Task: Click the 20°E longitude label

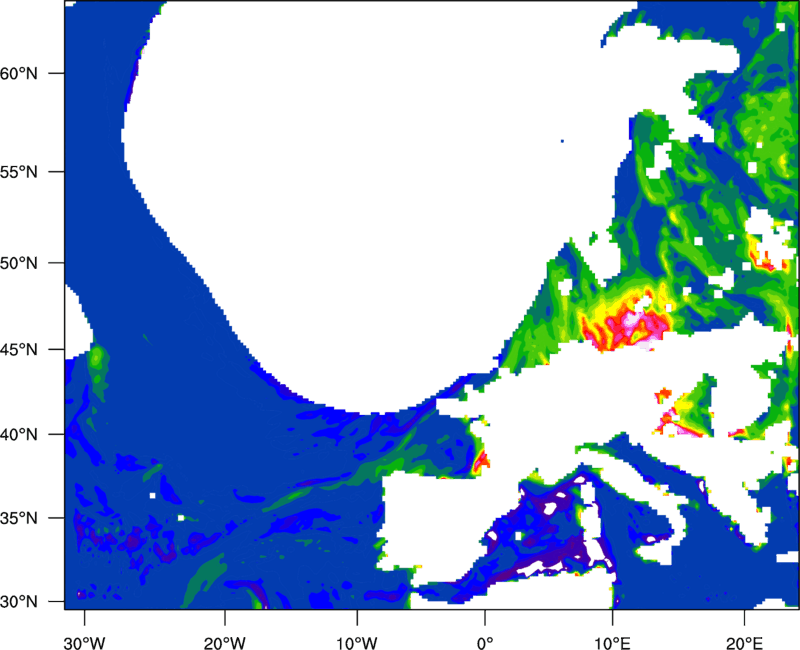Action: [x=744, y=643]
